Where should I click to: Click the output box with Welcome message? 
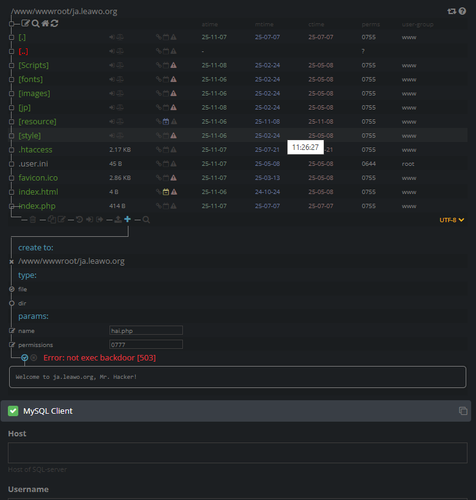238,377
